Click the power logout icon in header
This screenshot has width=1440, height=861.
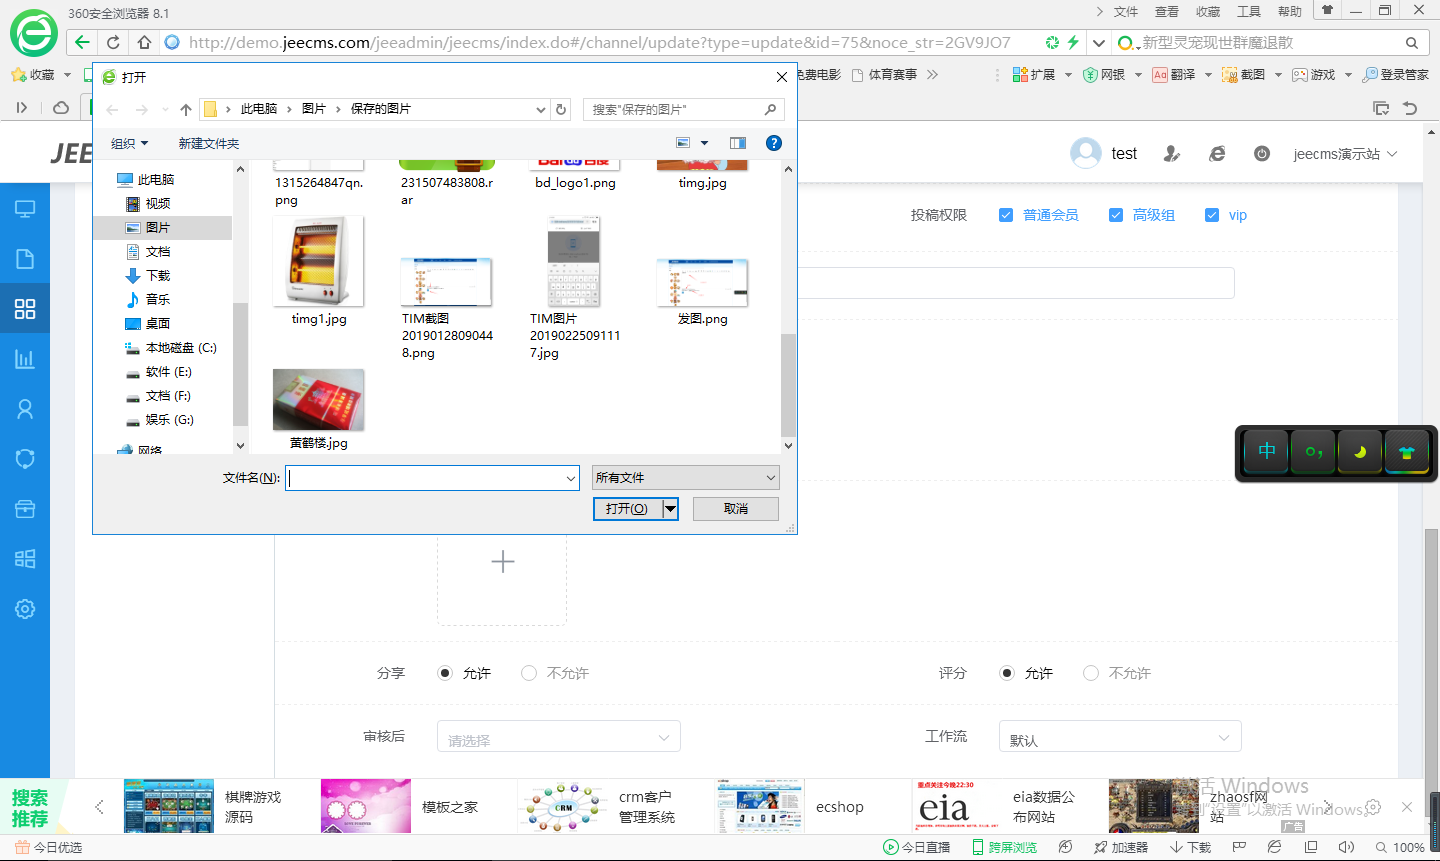point(1262,154)
